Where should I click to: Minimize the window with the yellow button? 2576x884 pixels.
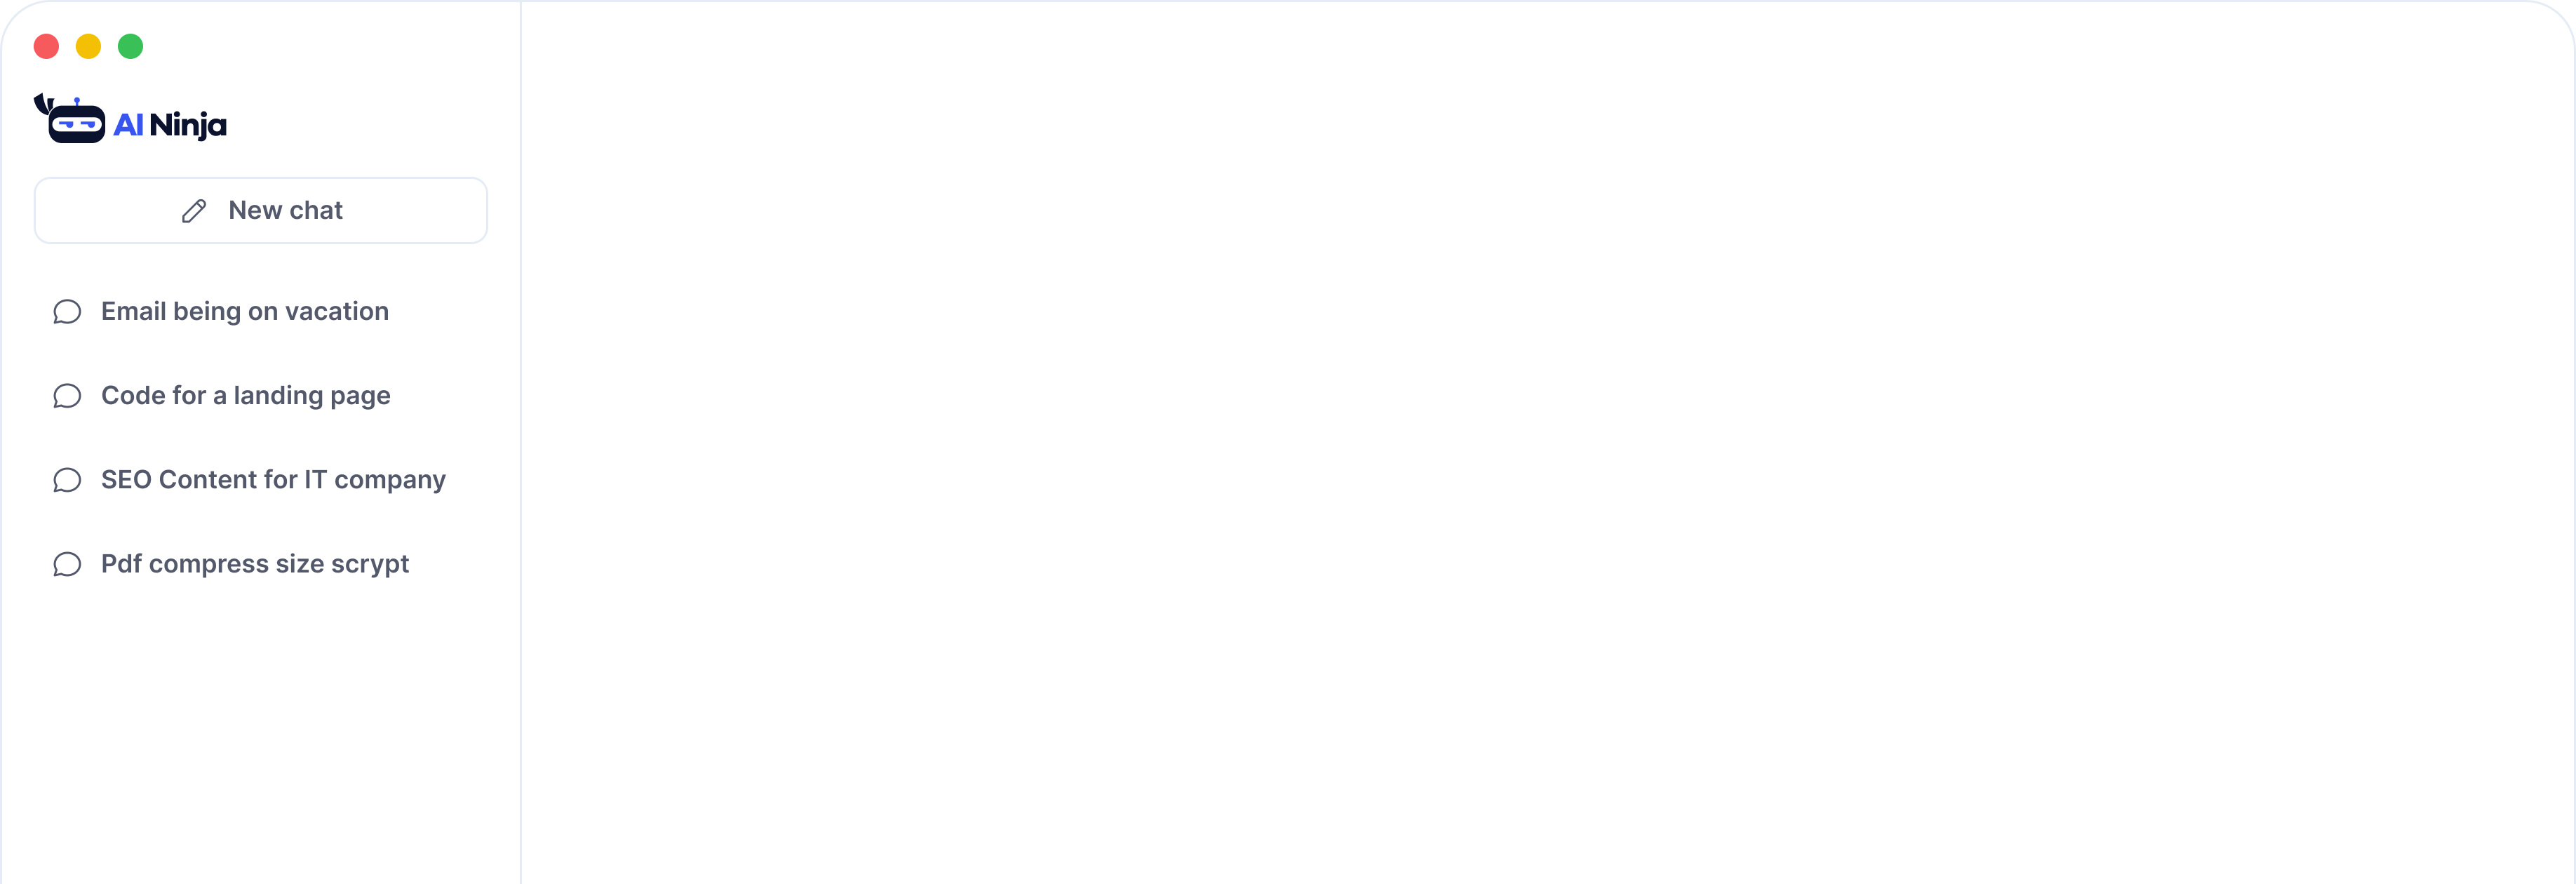click(x=88, y=46)
